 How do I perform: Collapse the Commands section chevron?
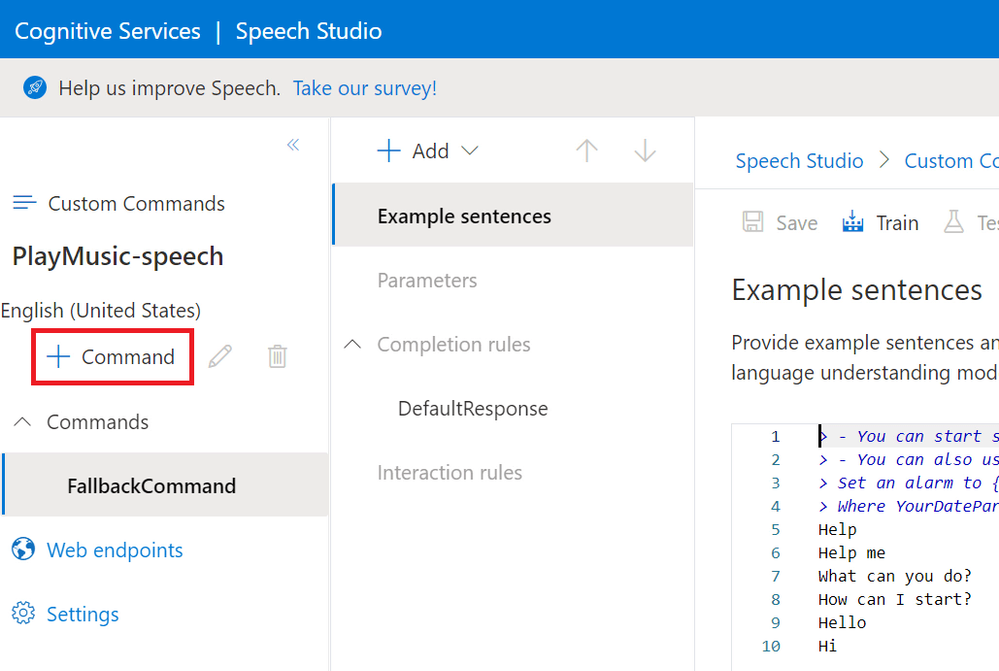(x=22, y=421)
